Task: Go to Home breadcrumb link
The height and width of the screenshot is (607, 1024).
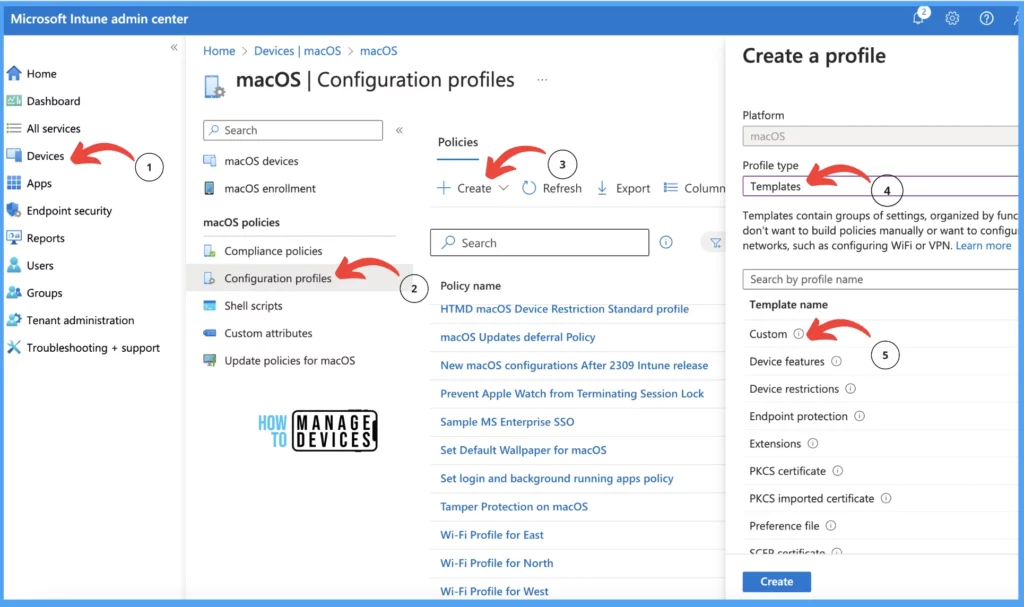Action: click(x=219, y=51)
